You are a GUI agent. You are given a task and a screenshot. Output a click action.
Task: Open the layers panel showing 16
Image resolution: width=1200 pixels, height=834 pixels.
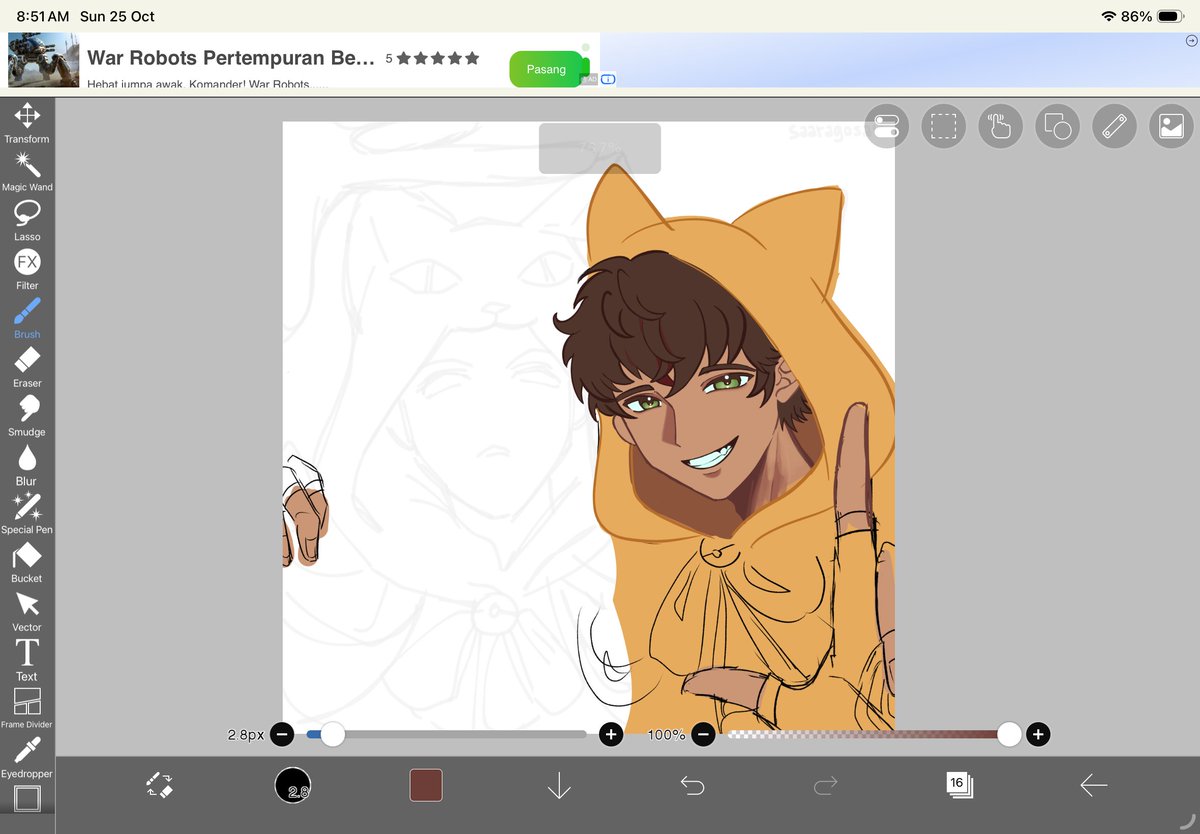[x=958, y=785]
